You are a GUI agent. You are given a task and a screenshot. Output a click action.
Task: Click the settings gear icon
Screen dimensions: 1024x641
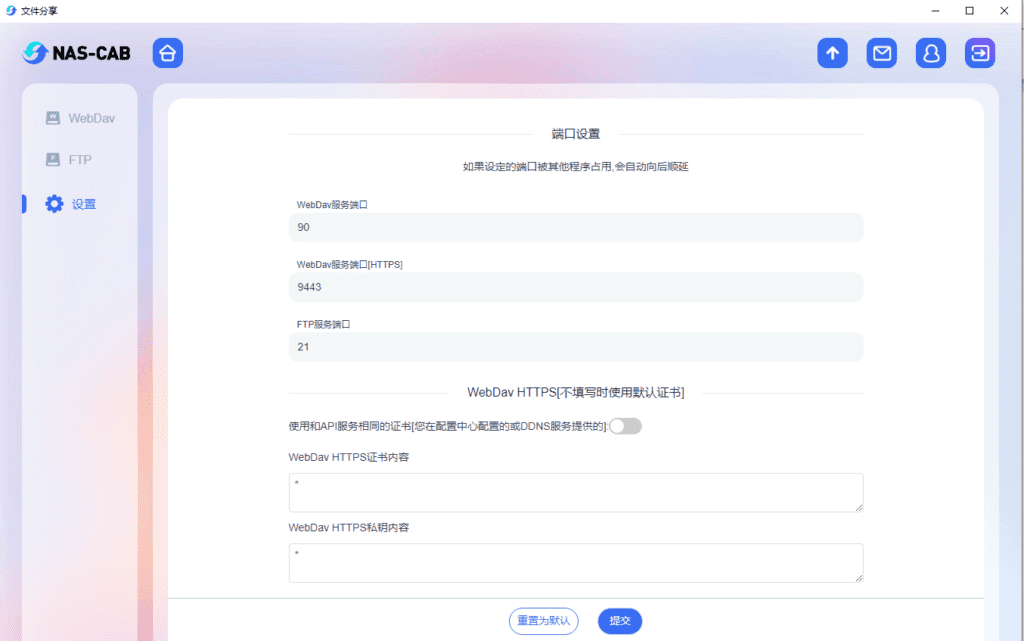54,204
